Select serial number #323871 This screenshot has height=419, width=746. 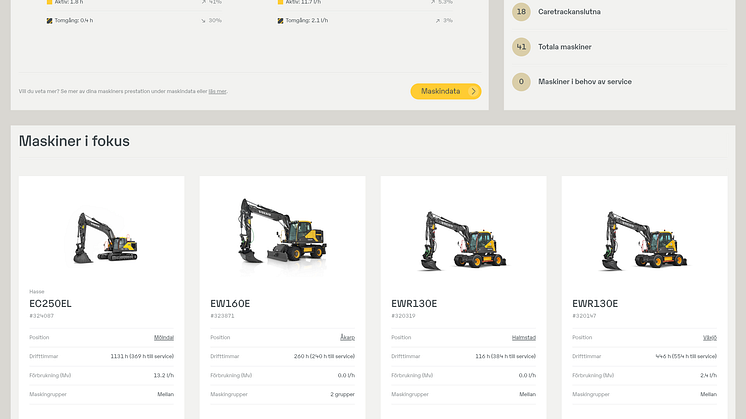pyautogui.click(x=222, y=316)
